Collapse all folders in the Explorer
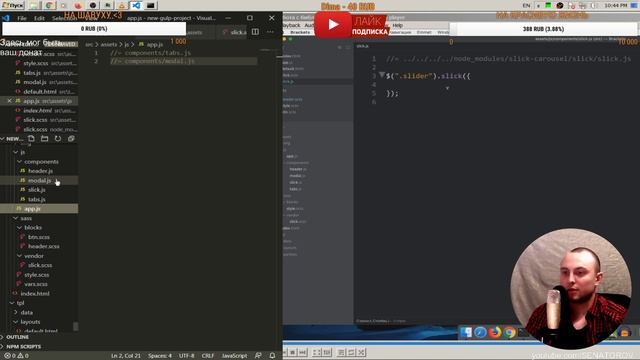This screenshot has height=360, width=640. [x=71, y=139]
